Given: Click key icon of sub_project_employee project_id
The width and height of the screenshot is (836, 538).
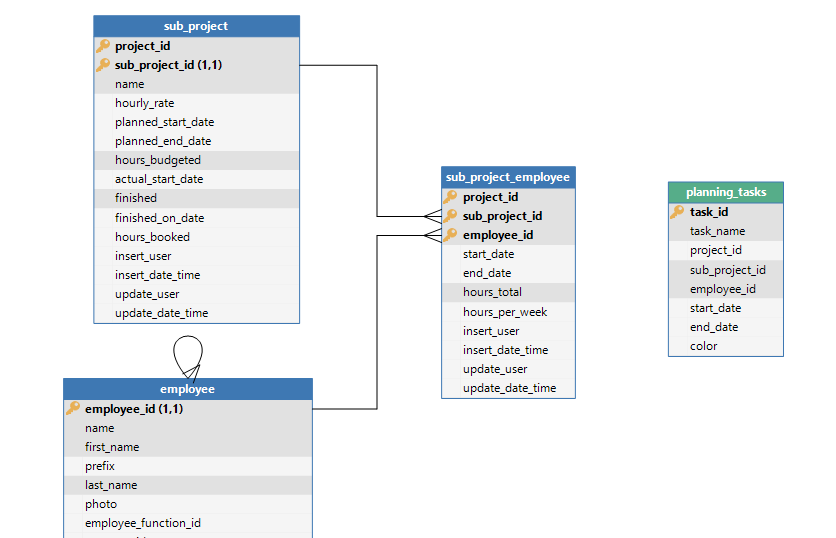Looking at the screenshot, I should click(450, 197).
